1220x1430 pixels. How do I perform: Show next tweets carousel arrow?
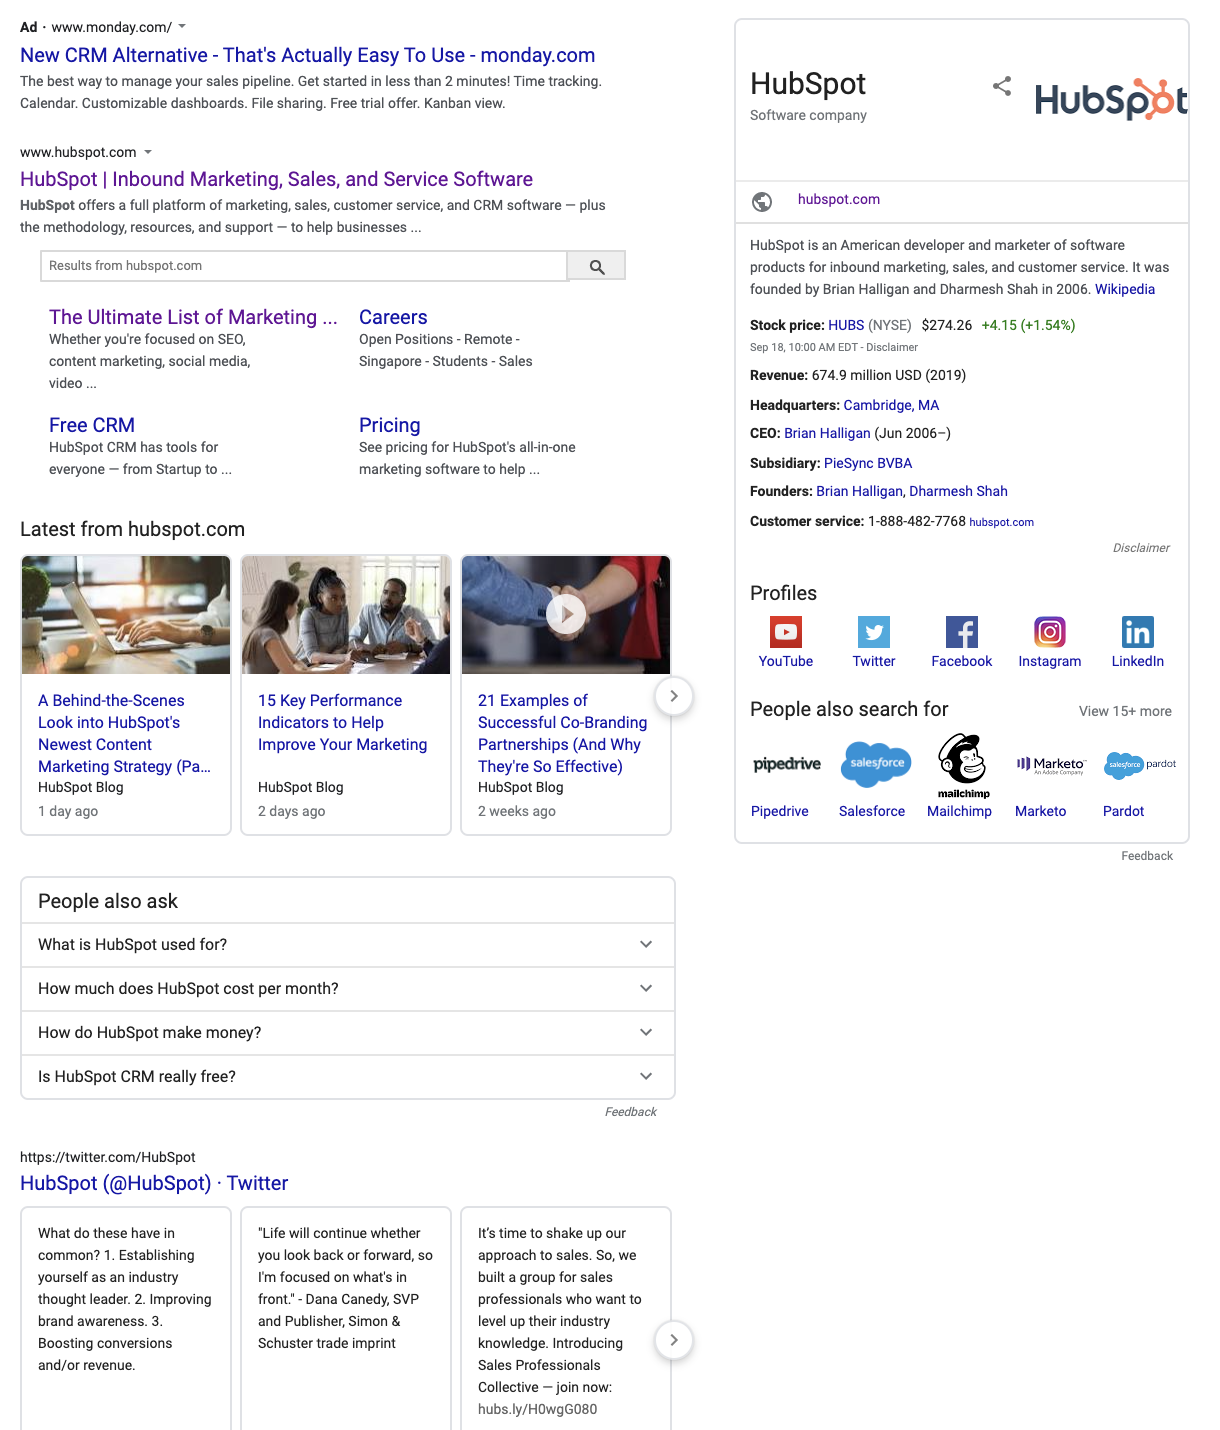674,1340
